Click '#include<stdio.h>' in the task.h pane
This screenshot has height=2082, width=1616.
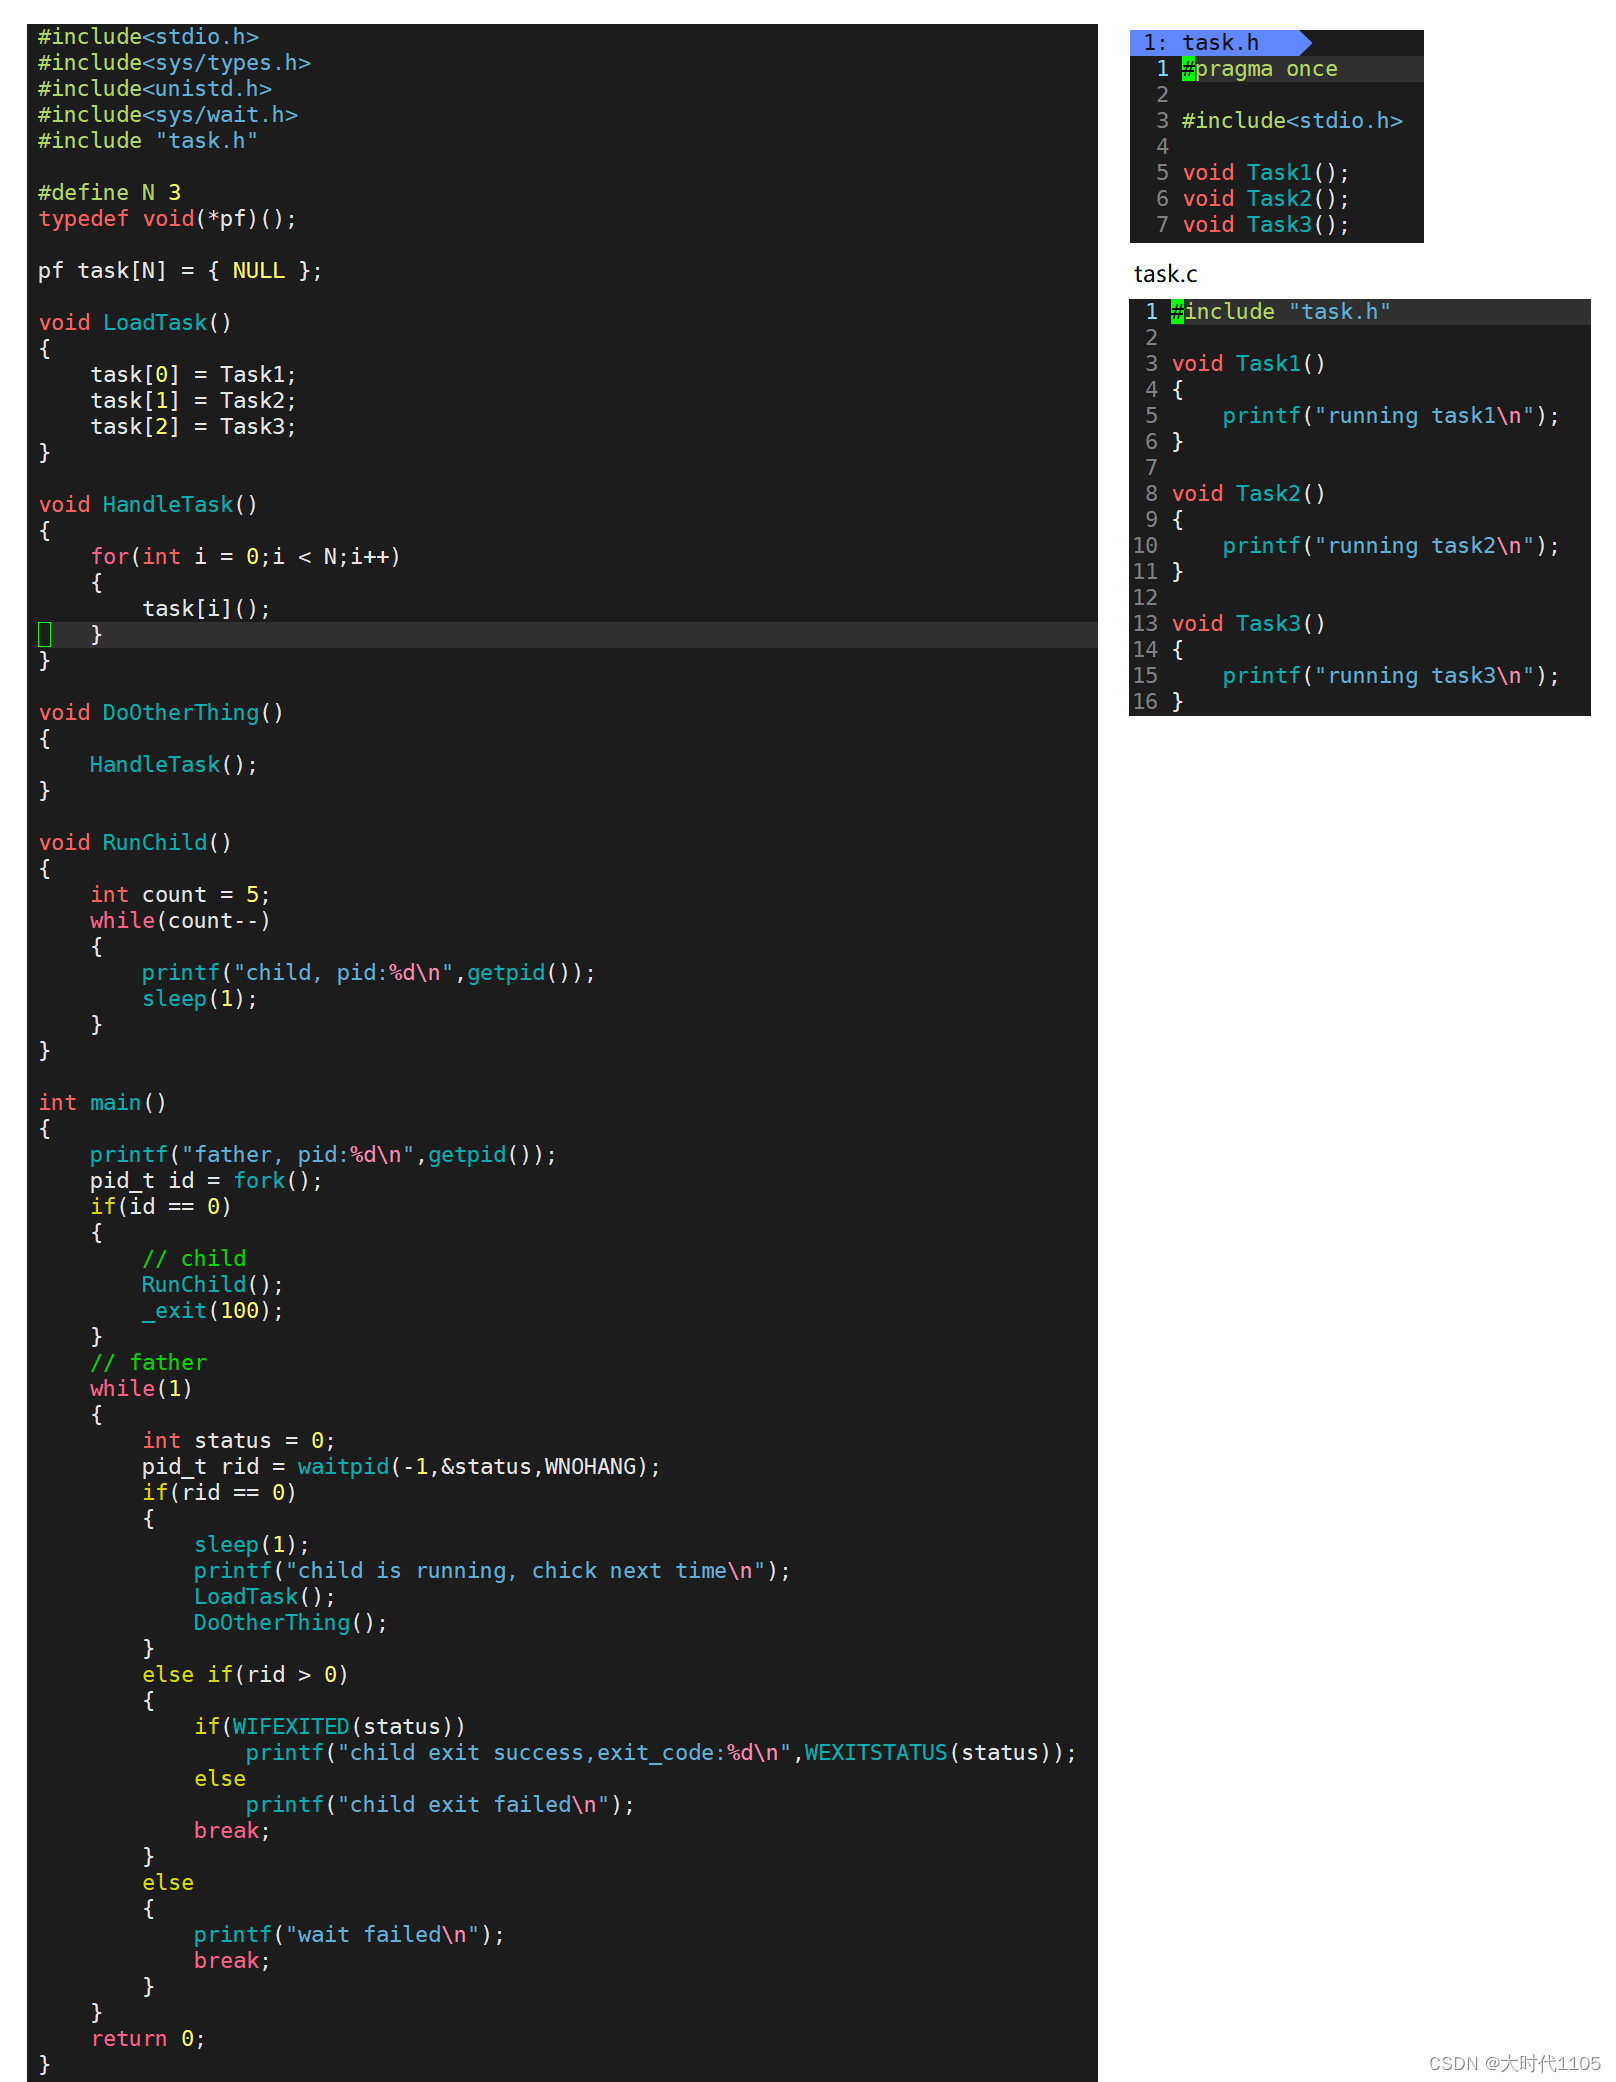pyautogui.click(x=1292, y=121)
